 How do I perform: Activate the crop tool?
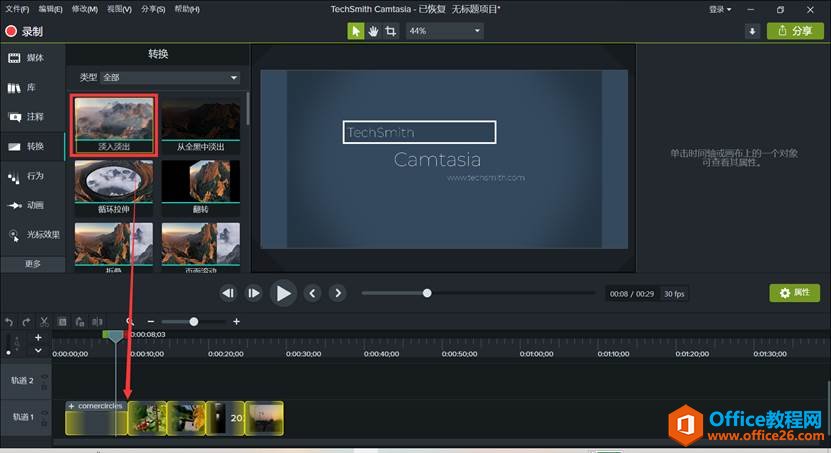(391, 31)
